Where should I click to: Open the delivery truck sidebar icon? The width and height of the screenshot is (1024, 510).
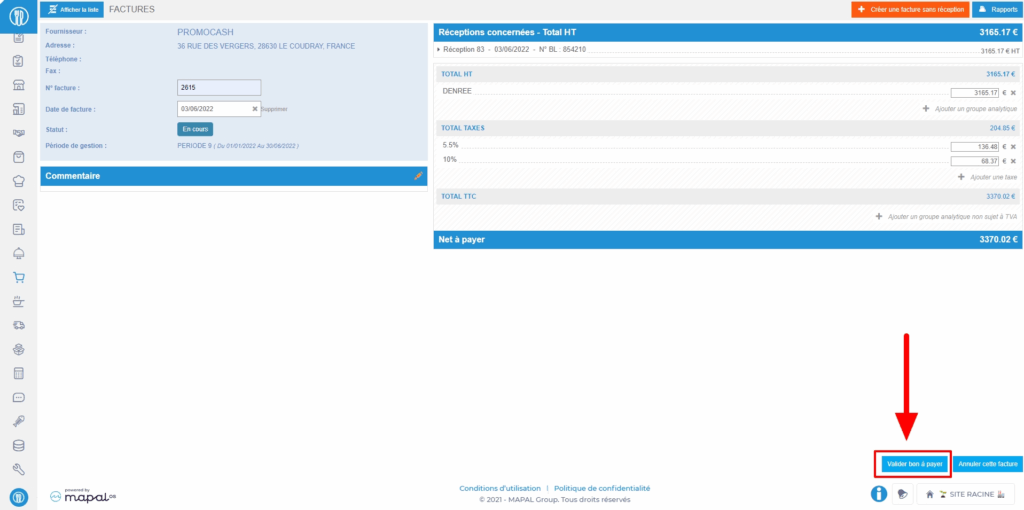click(18, 325)
